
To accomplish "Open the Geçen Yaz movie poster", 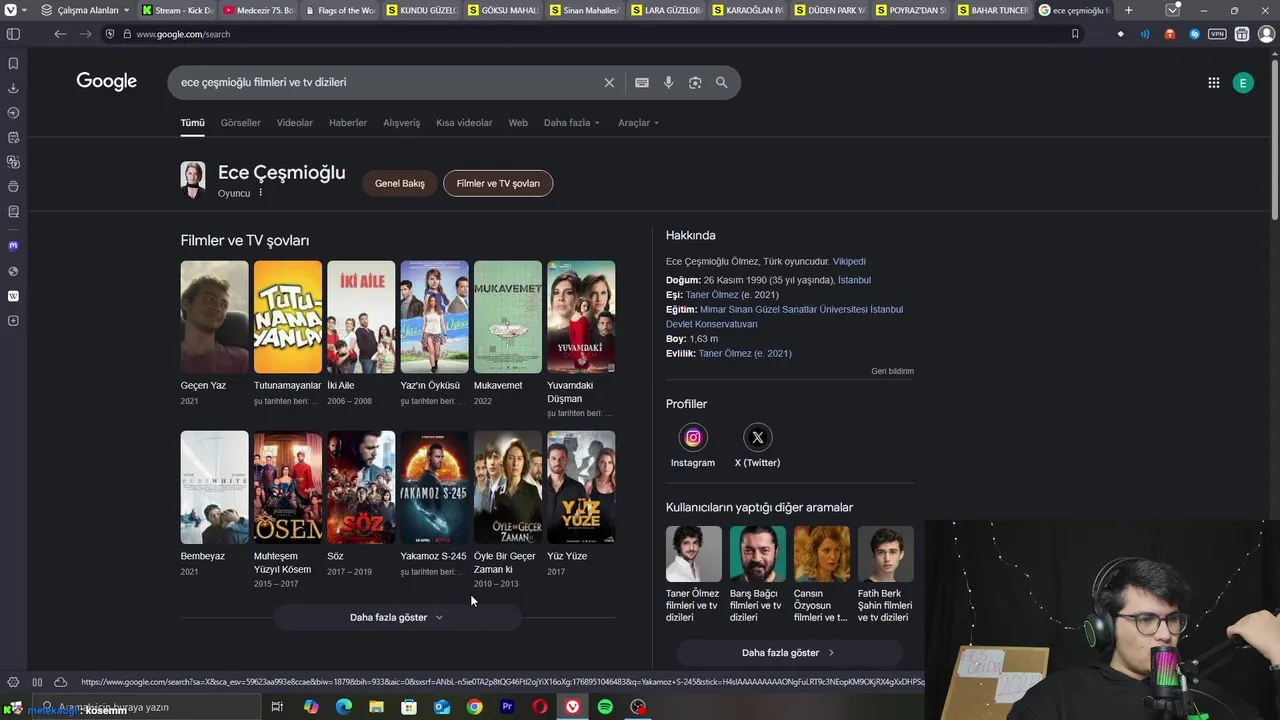I will tap(214, 317).
